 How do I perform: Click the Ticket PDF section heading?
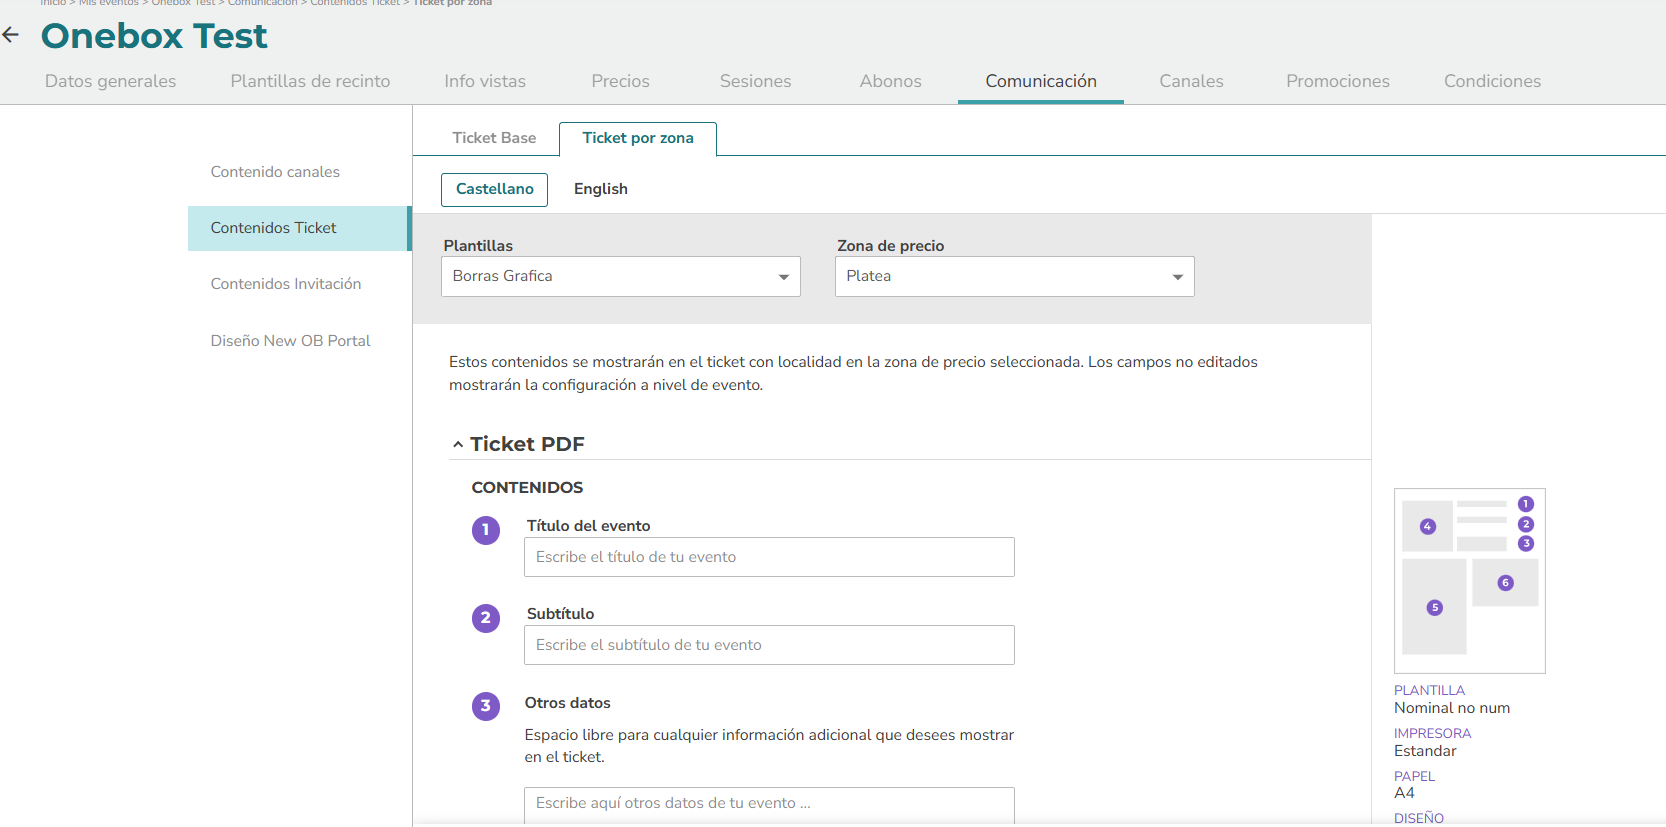click(527, 444)
